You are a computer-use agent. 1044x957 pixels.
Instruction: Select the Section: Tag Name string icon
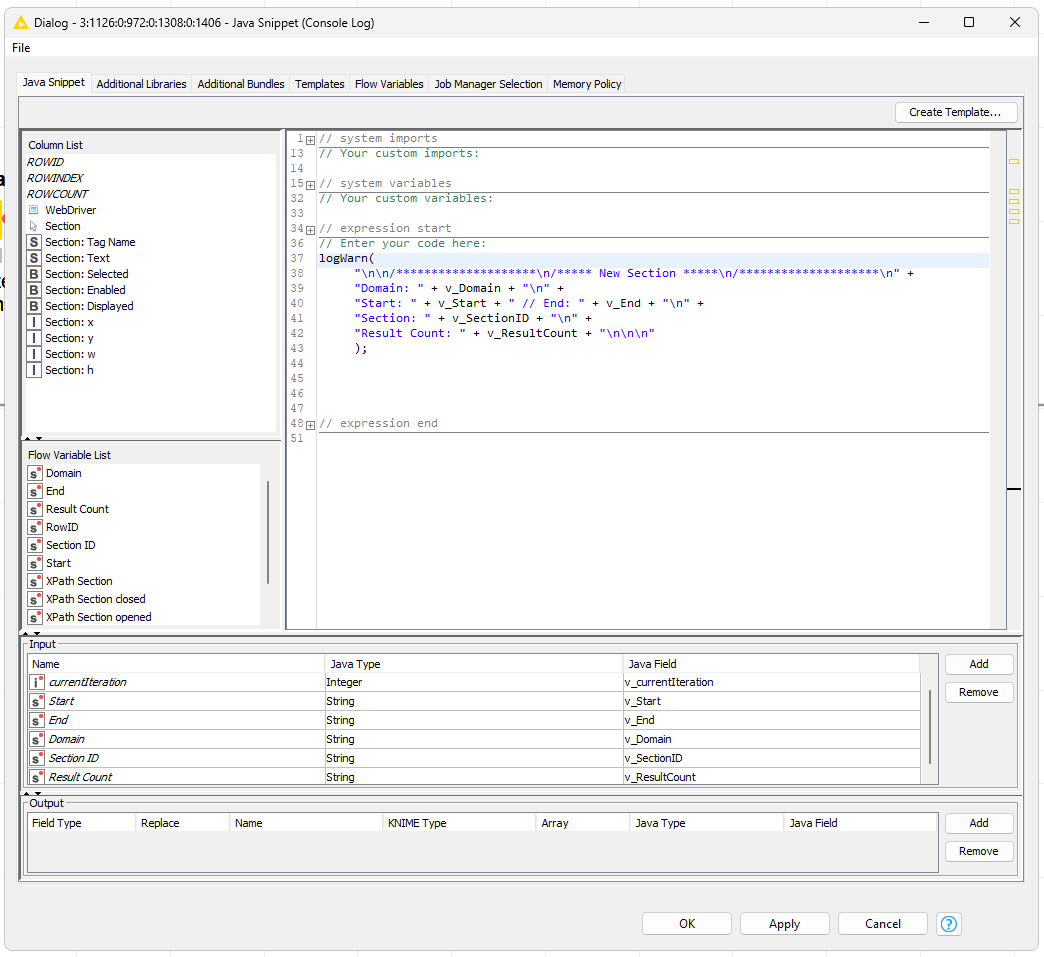point(34,242)
